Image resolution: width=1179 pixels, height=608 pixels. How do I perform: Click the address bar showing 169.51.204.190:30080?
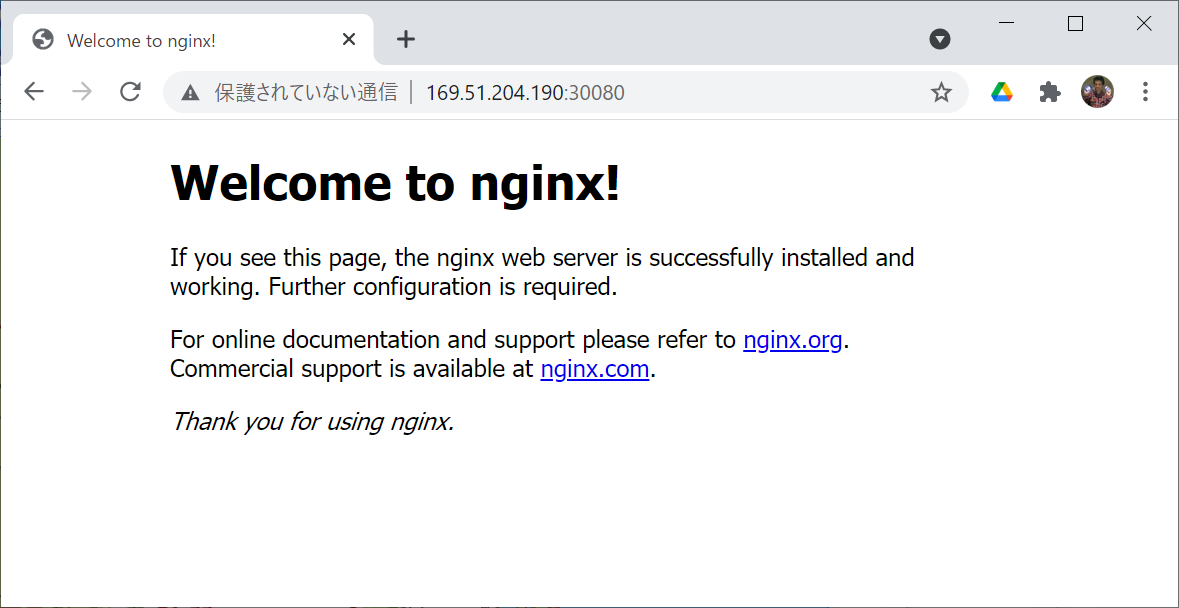click(x=566, y=92)
